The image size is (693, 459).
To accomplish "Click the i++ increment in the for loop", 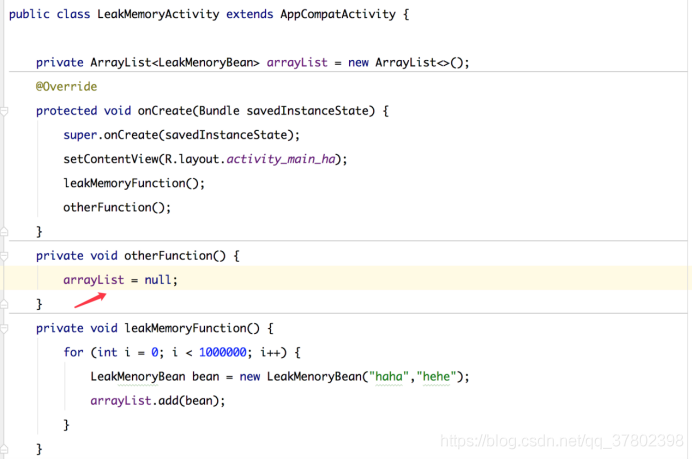I will 270,352.
